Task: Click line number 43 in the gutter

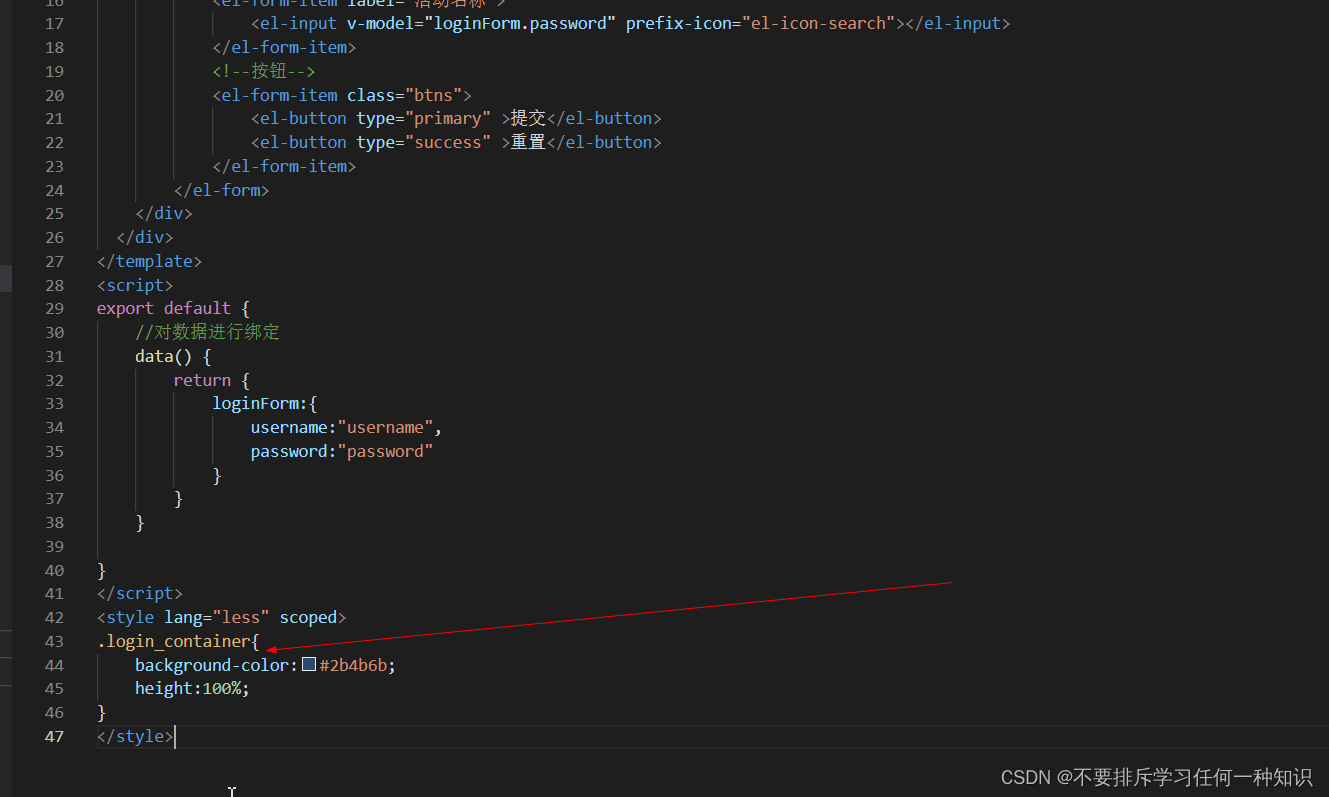Action: click(x=54, y=641)
